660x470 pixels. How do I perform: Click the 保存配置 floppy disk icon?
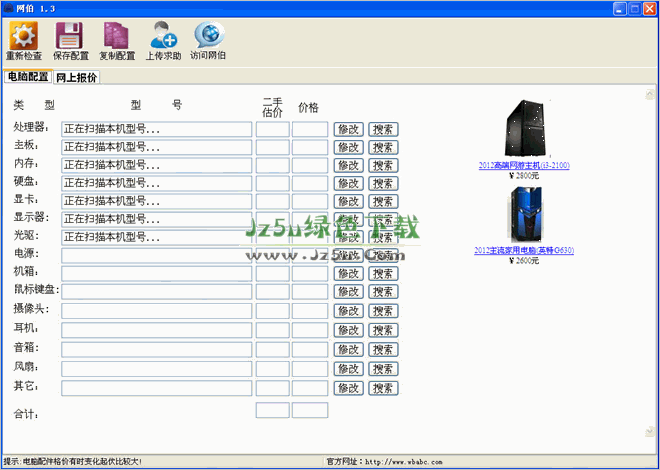click(70, 36)
